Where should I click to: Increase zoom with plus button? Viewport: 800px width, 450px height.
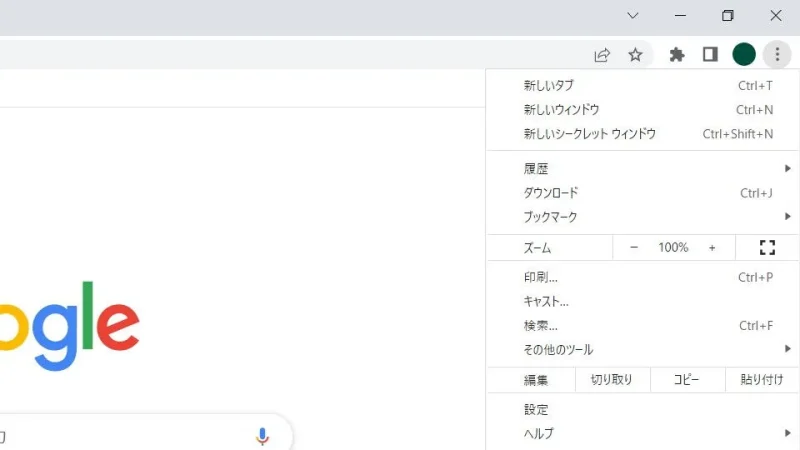pos(712,247)
